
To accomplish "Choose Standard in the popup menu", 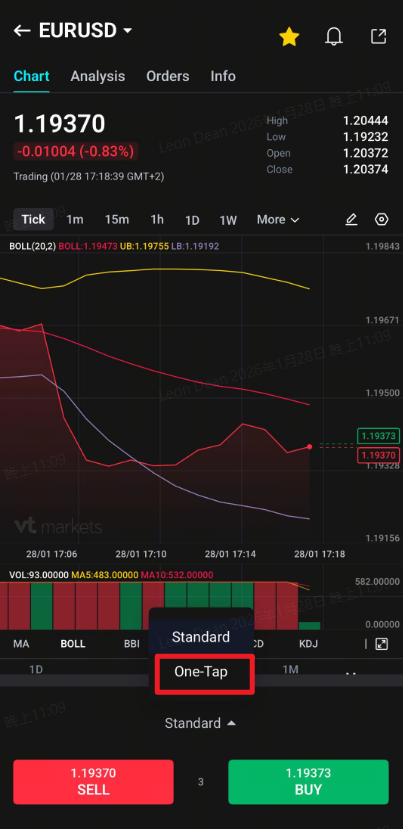I will [x=201, y=637].
